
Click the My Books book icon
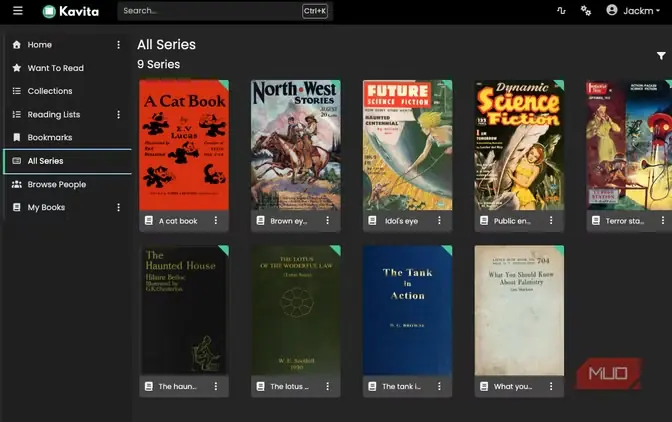click(17, 207)
